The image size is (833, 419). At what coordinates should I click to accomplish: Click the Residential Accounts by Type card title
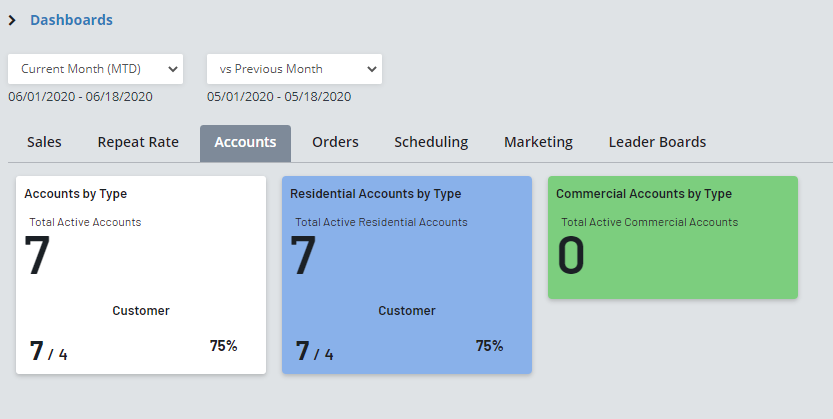375,194
